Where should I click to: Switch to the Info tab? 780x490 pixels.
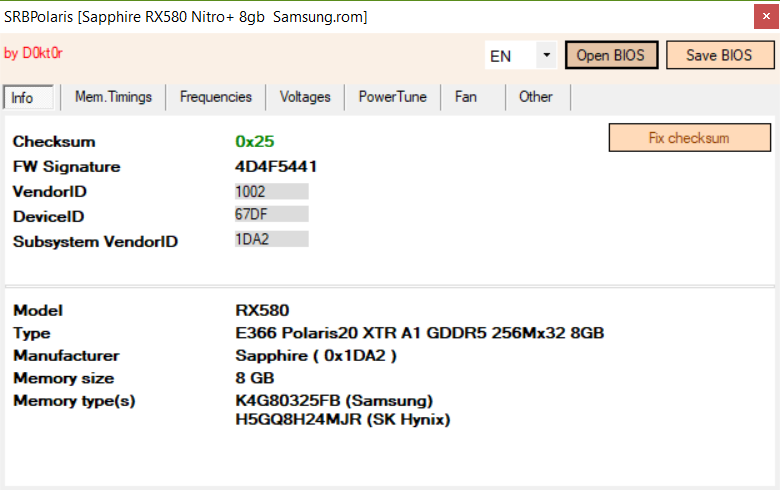tap(28, 97)
